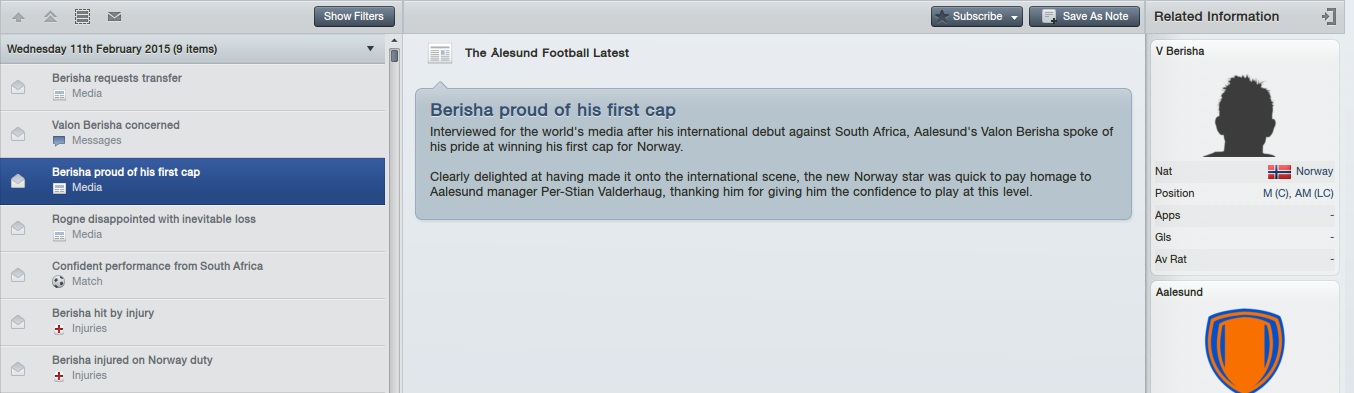Collapse the Wednesday 11th February 2015 group
Viewport: 1354px width, 393px height.
372,48
